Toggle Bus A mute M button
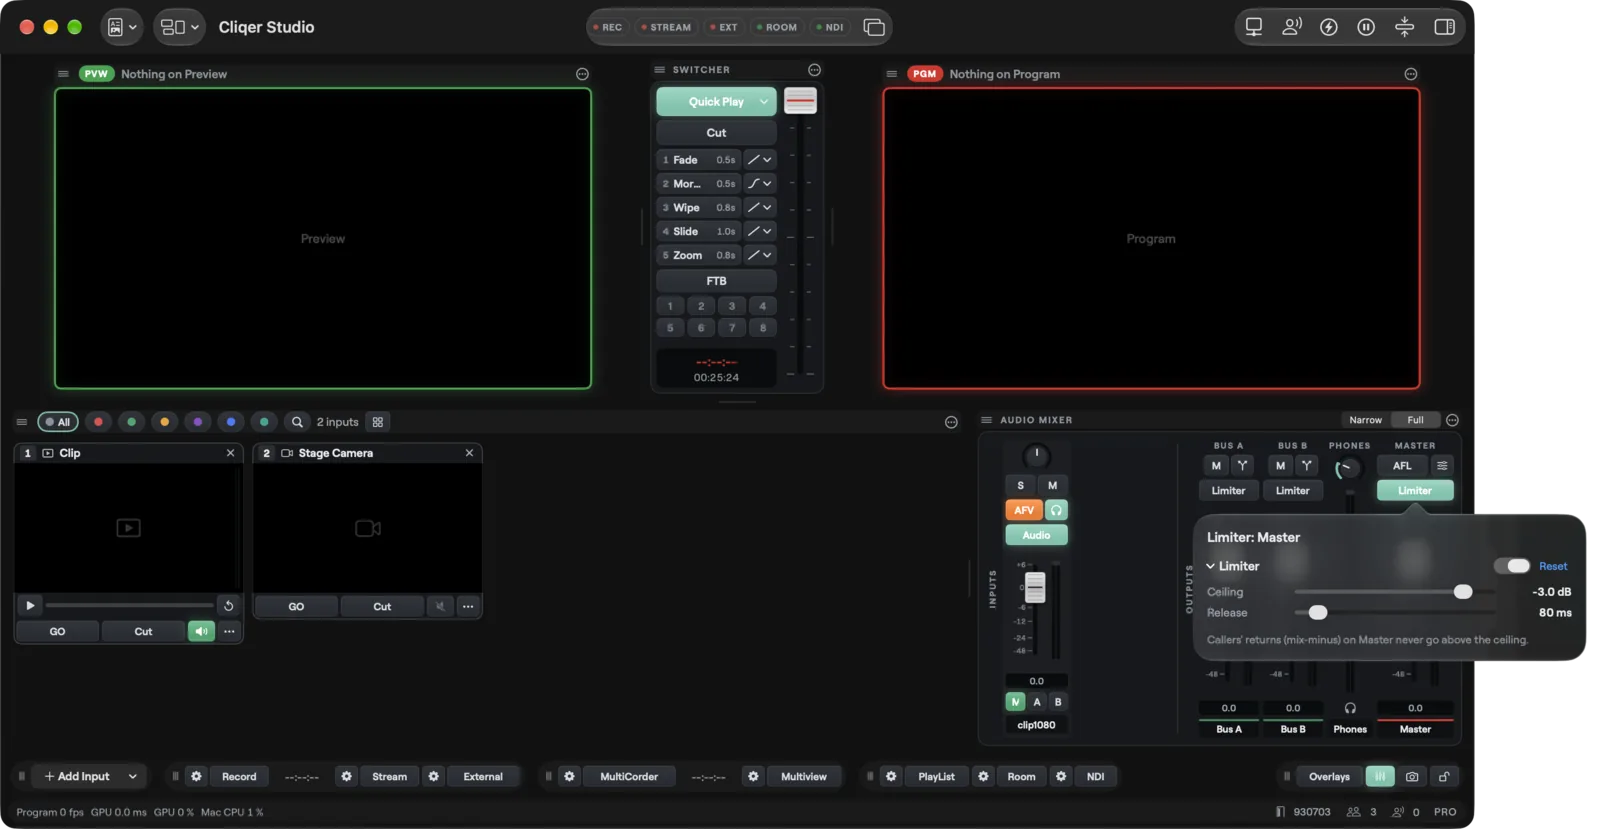This screenshot has width=1600, height=829. (x=1216, y=466)
